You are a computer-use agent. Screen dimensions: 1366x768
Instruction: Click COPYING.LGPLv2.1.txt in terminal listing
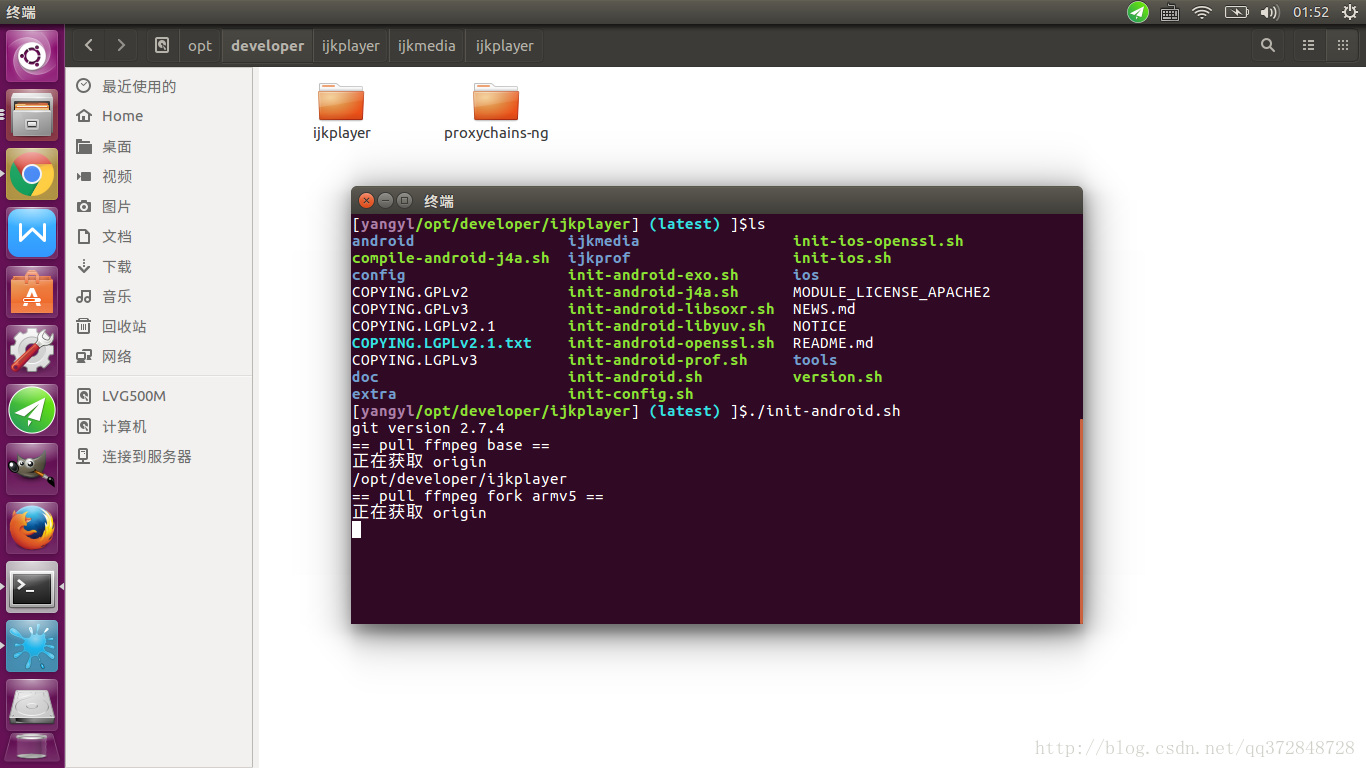tap(442, 343)
